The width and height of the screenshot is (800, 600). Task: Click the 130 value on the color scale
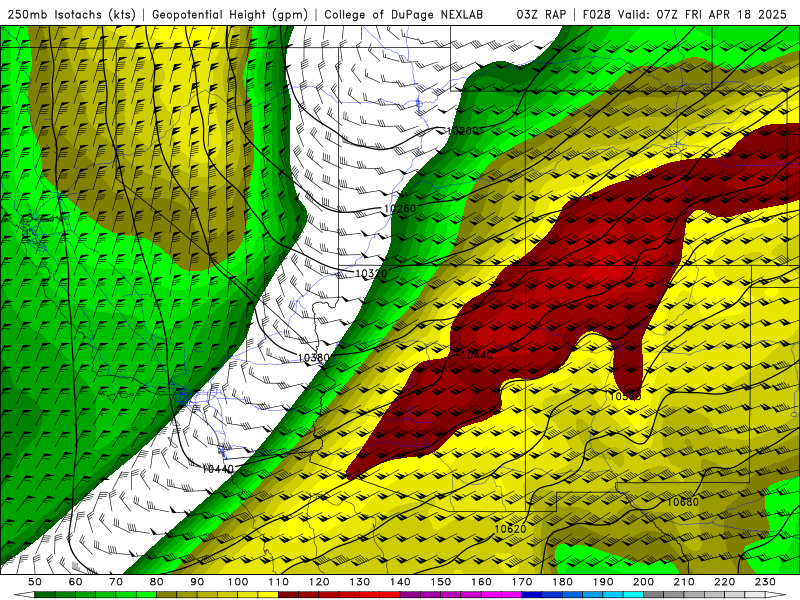pos(360,582)
